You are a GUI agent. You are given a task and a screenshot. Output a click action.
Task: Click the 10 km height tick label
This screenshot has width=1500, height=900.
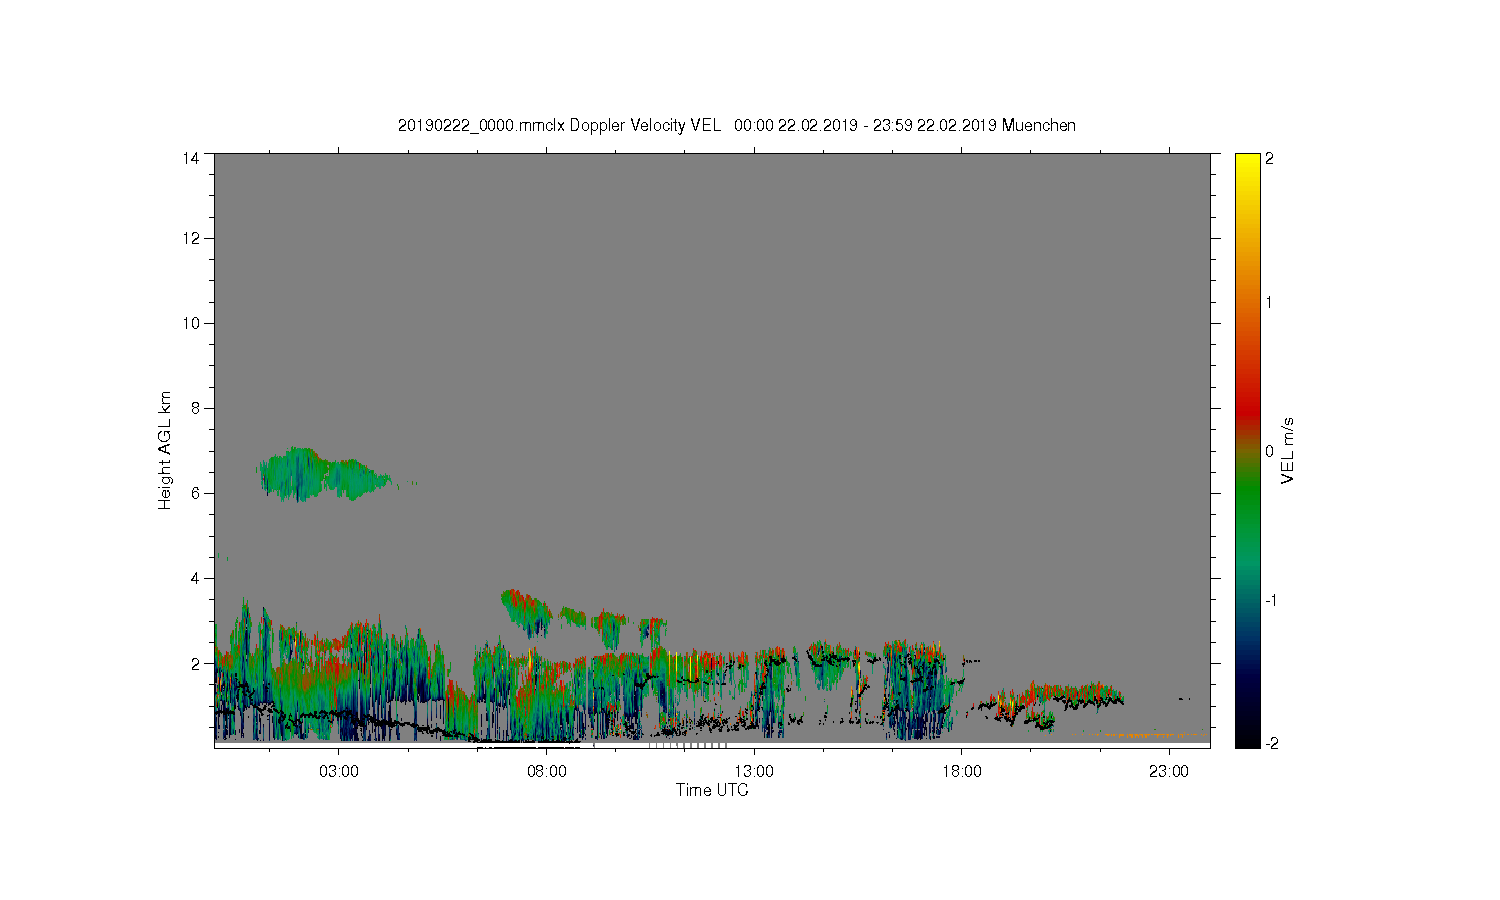tap(190, 323)
